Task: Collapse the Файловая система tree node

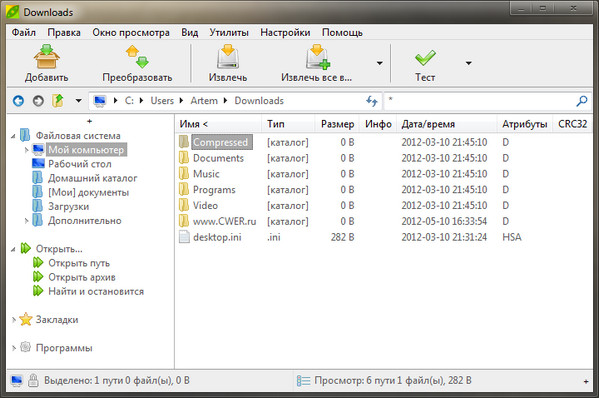Action: click(13, 136)
